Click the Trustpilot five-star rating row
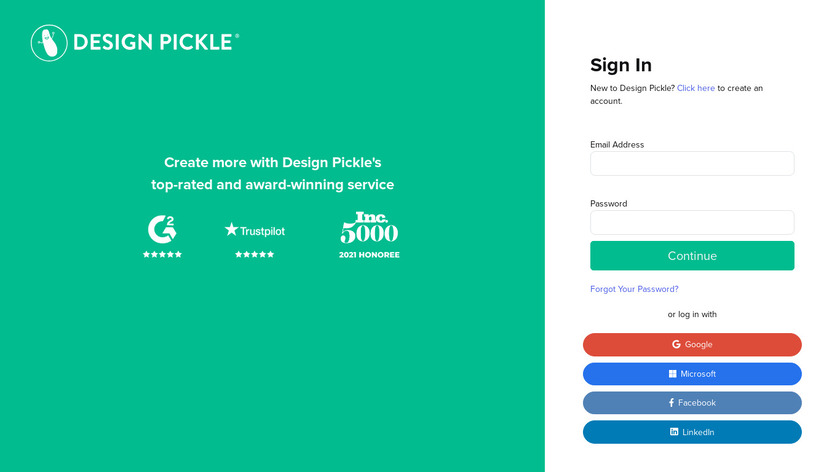The width and height of the screenshot is (840, 472). coord(254,255)
